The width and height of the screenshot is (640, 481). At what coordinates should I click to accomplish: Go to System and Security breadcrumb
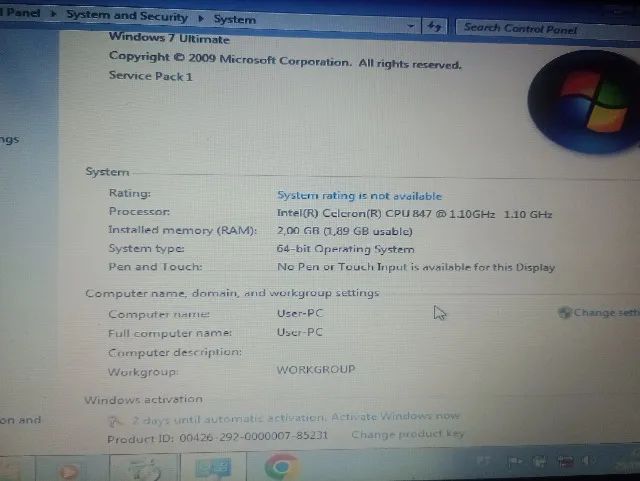(127, 16)
